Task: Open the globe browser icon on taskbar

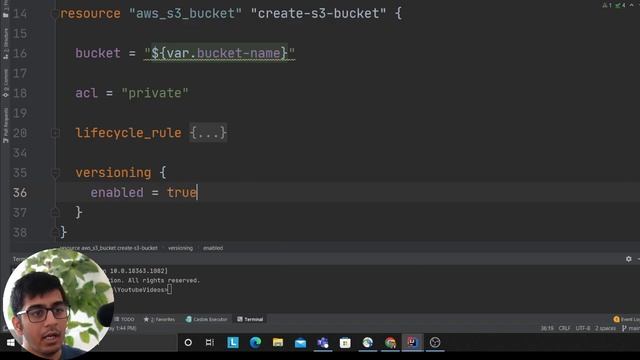Action: [x=368, y=342]
